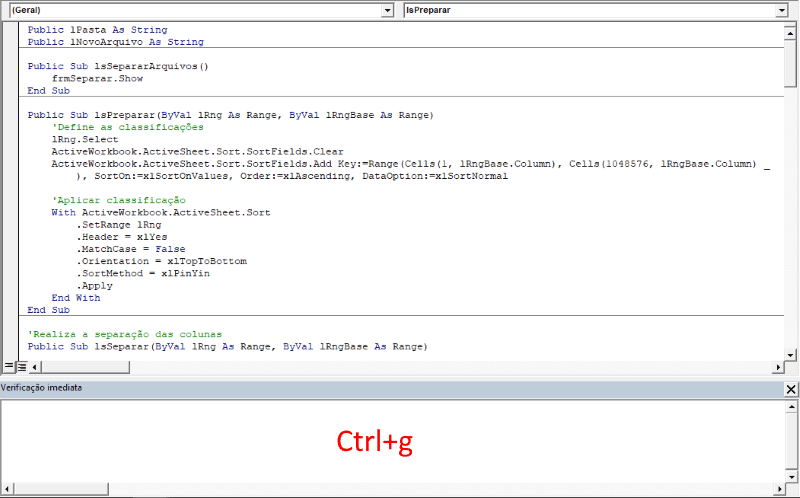Click the 'lRng.Select' line

(85, 139)
